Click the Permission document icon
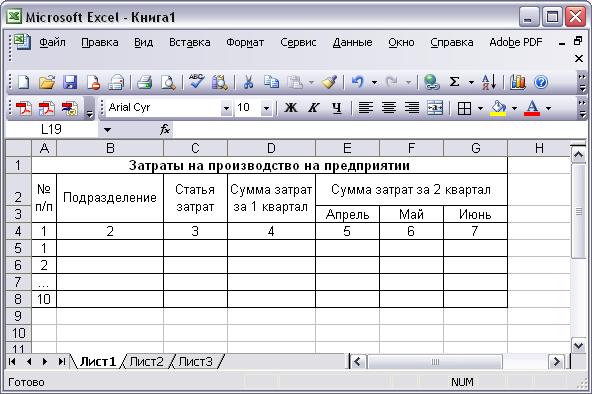 (93, 82)
